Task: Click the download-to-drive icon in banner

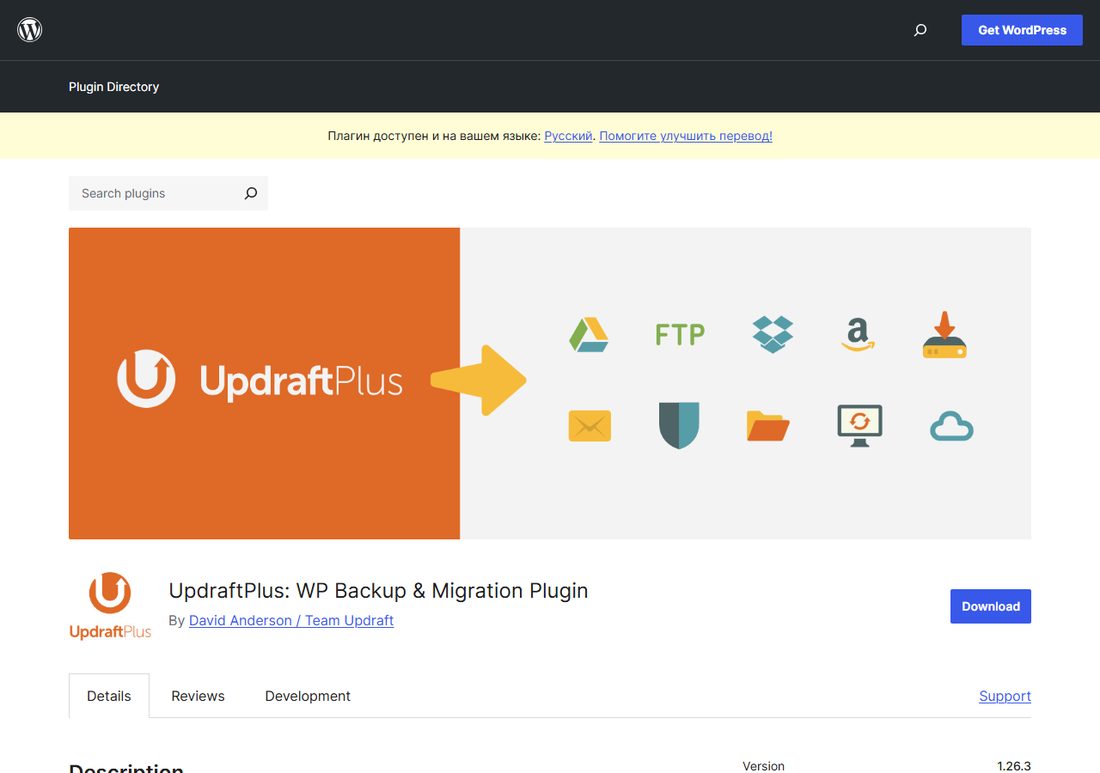Action: coord(944,335)
